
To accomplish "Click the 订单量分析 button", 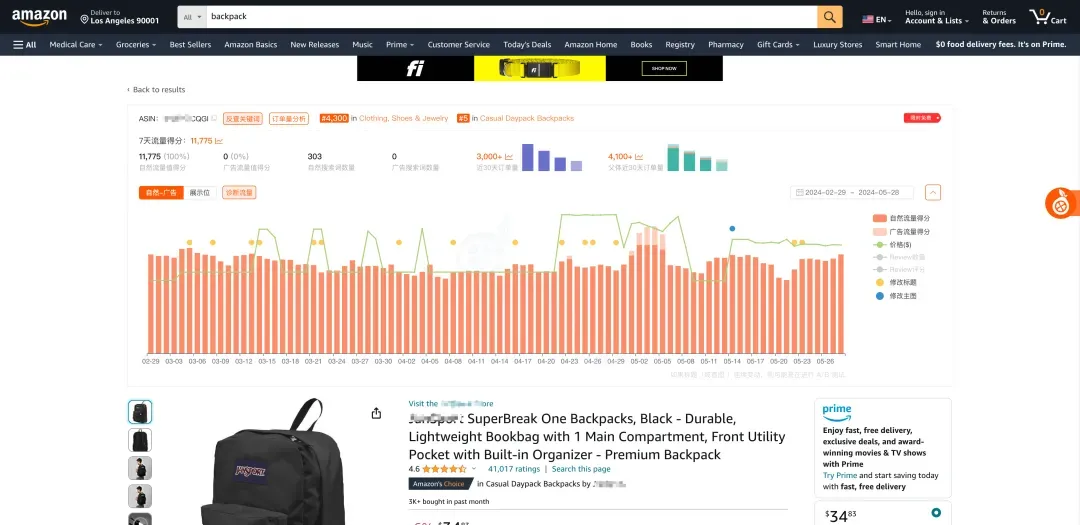I will point(289,119).
